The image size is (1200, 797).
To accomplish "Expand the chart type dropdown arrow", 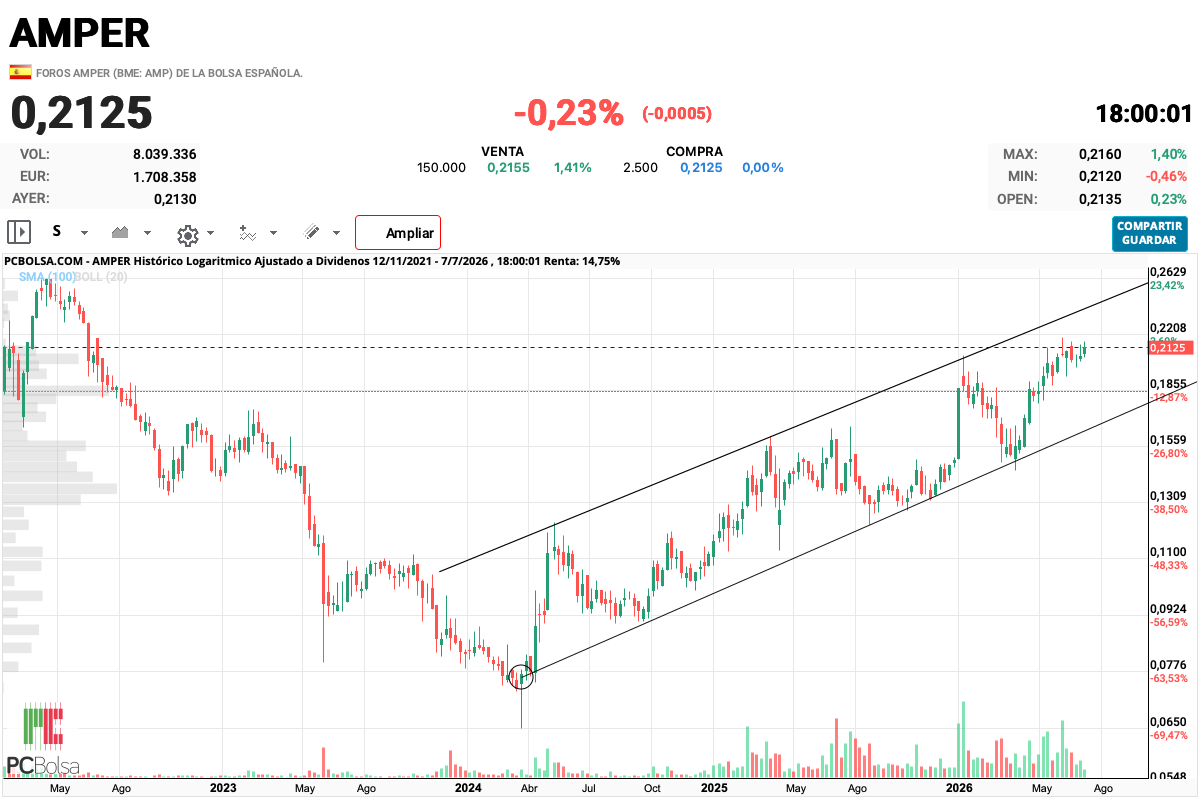I will 147,232.
